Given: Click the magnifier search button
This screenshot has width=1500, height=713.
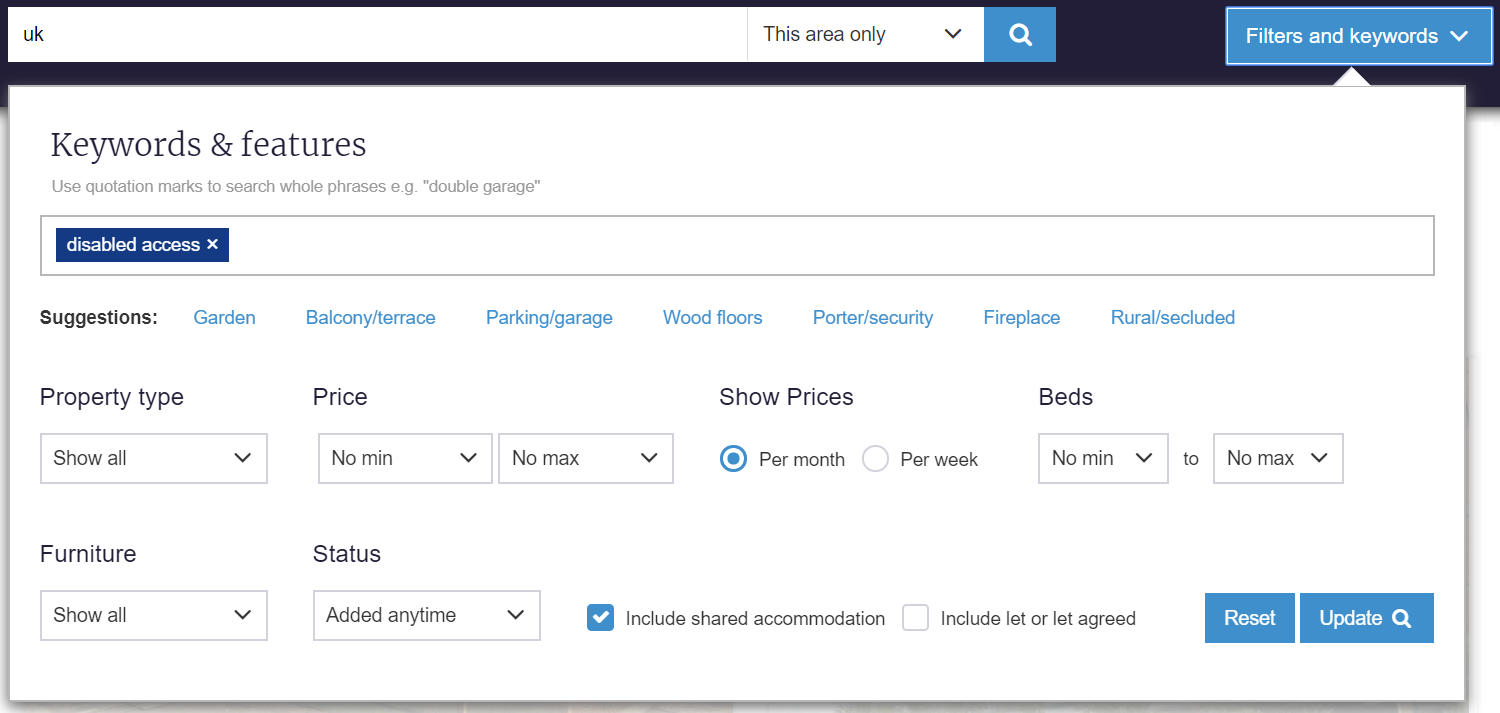Looking at the screenshot, I should [1020, 34].
